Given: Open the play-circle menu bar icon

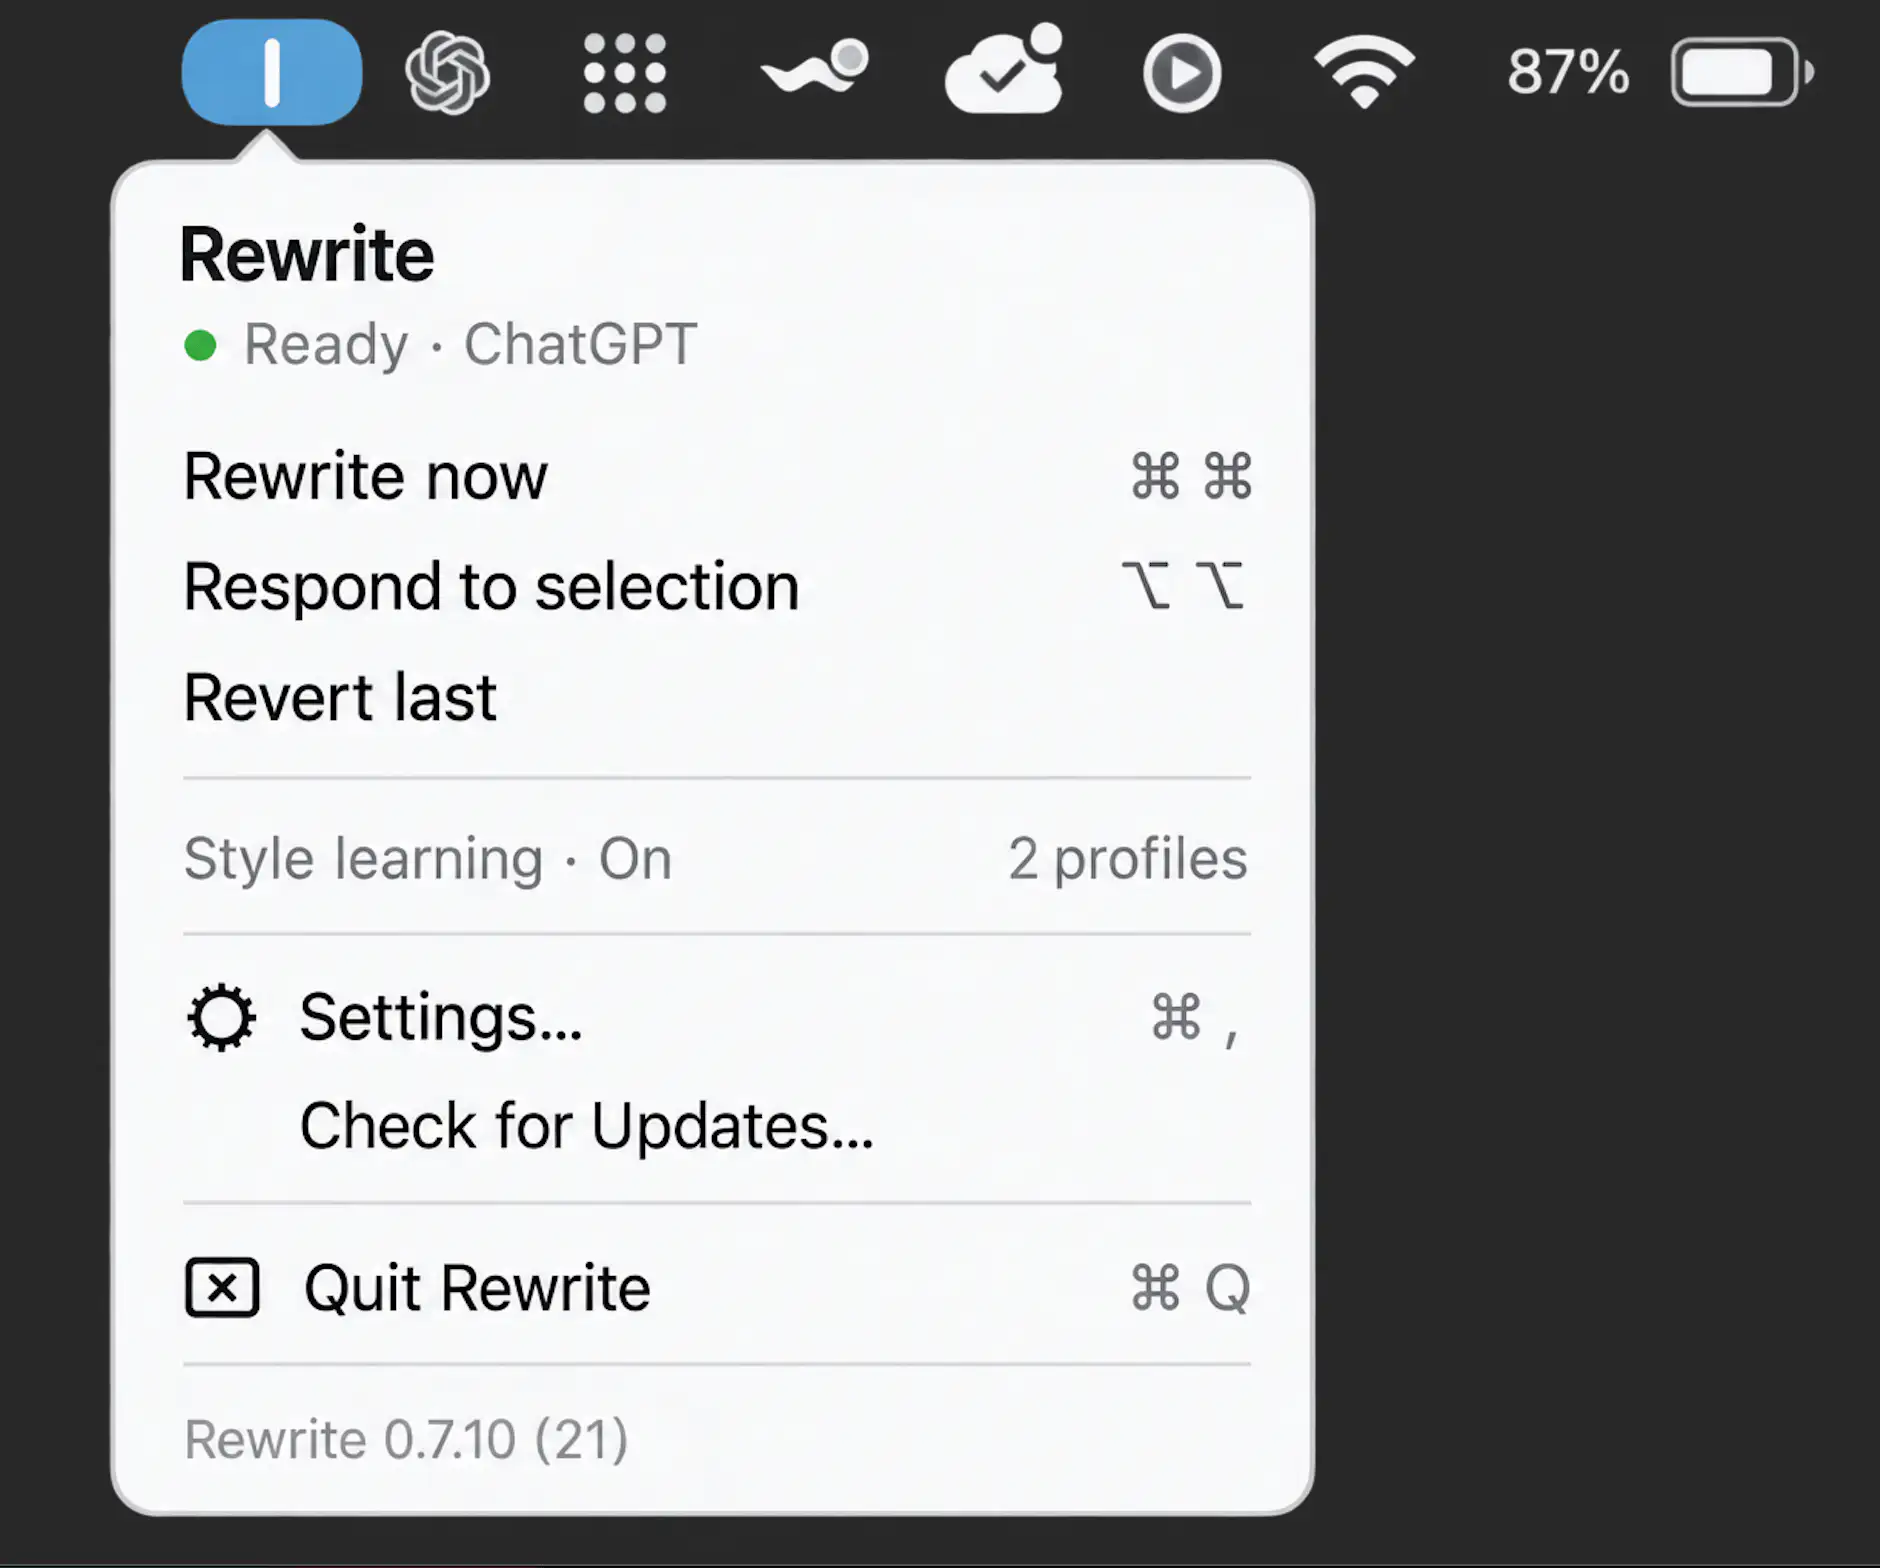Looking at the screenshot, I should pyautogui.click(x=1182, y=73).
